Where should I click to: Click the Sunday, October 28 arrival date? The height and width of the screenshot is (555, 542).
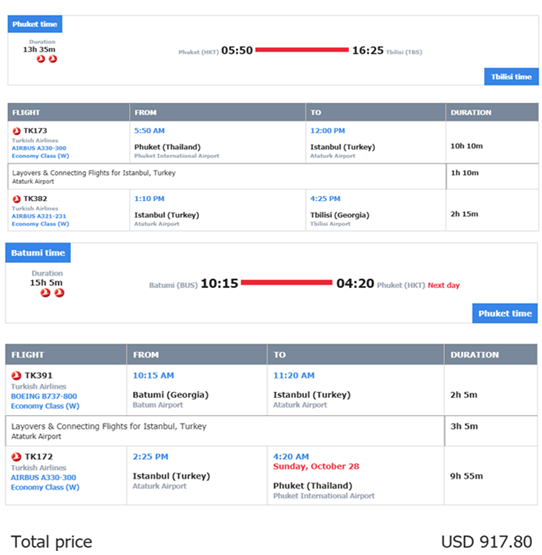(x=316, y=466)
